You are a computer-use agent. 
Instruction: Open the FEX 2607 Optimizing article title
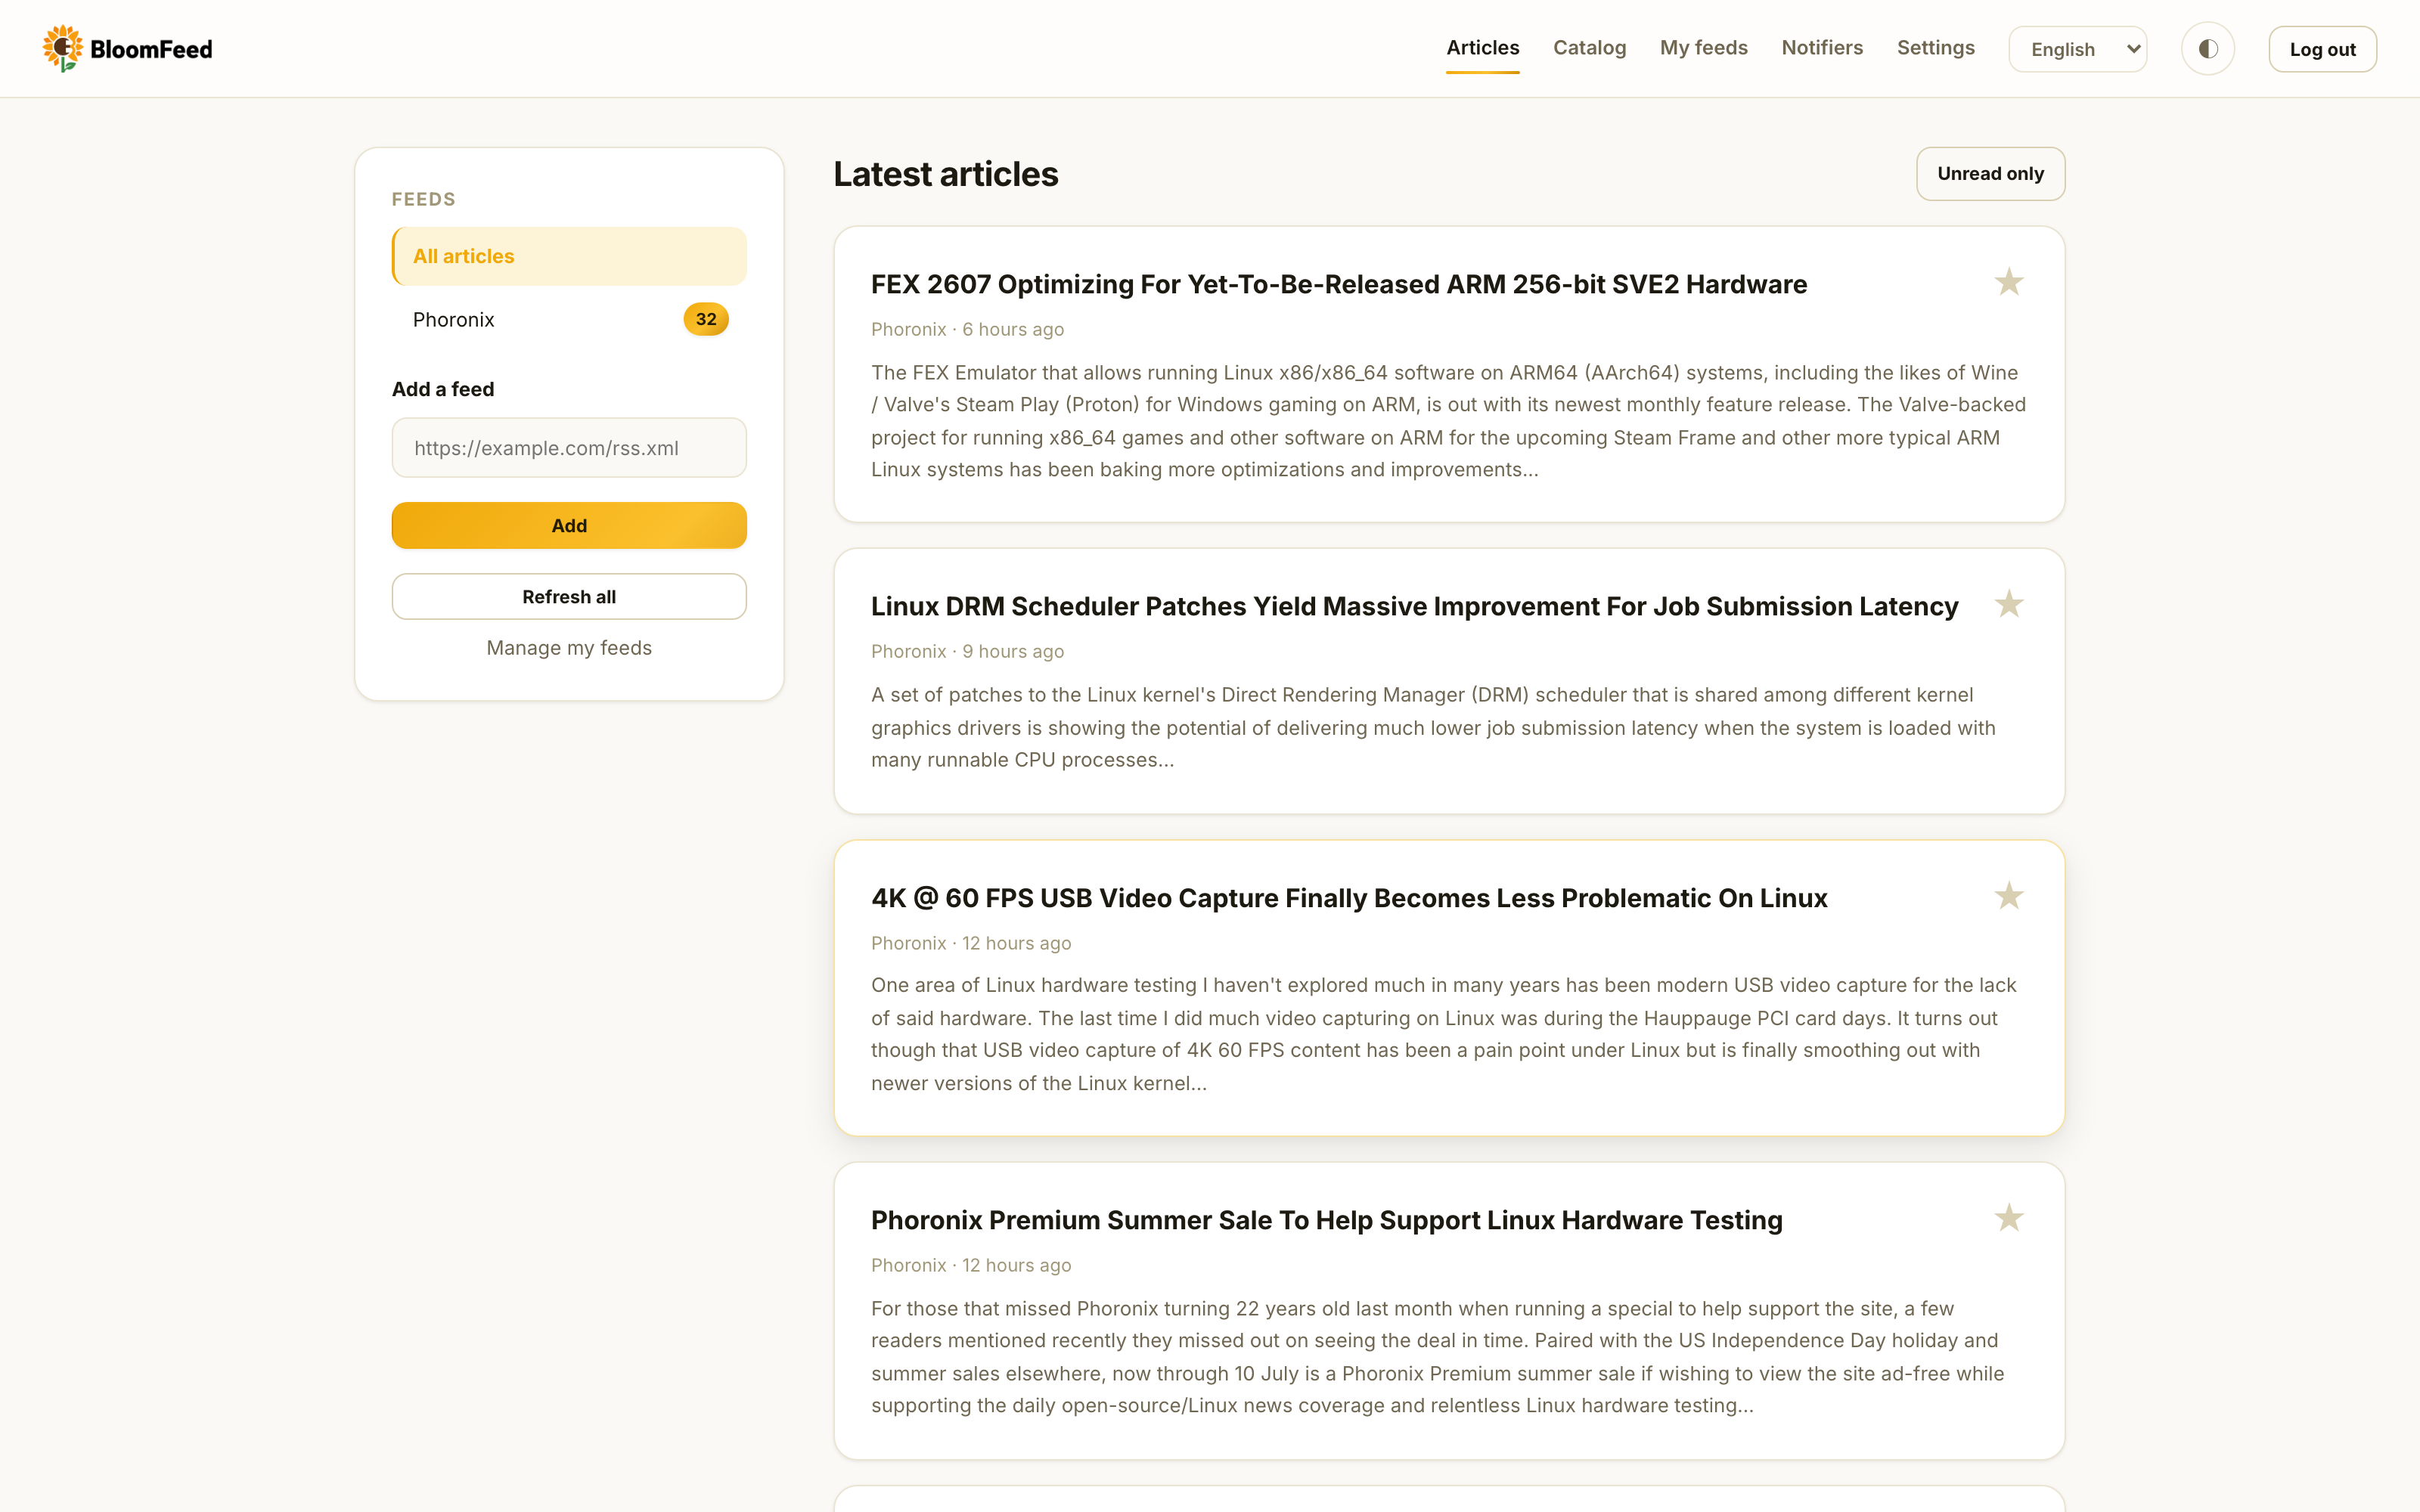tap(1339, 284)
